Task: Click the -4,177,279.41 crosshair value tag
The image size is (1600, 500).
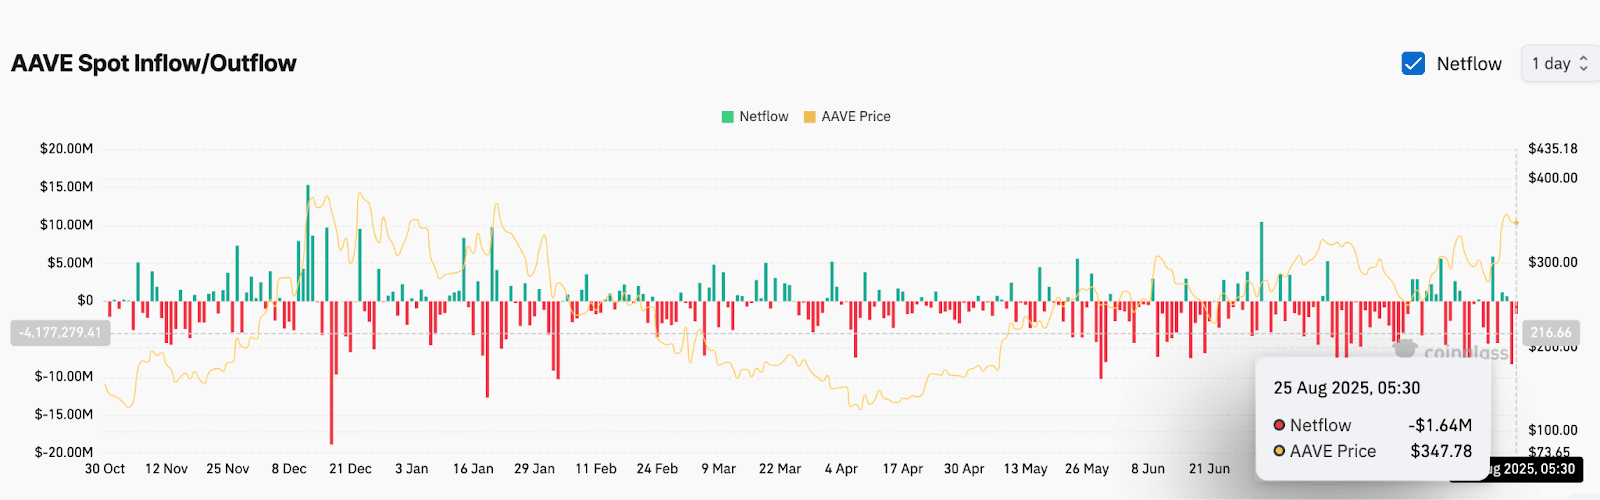Action: pyautogui.click(x=60, y=333)
